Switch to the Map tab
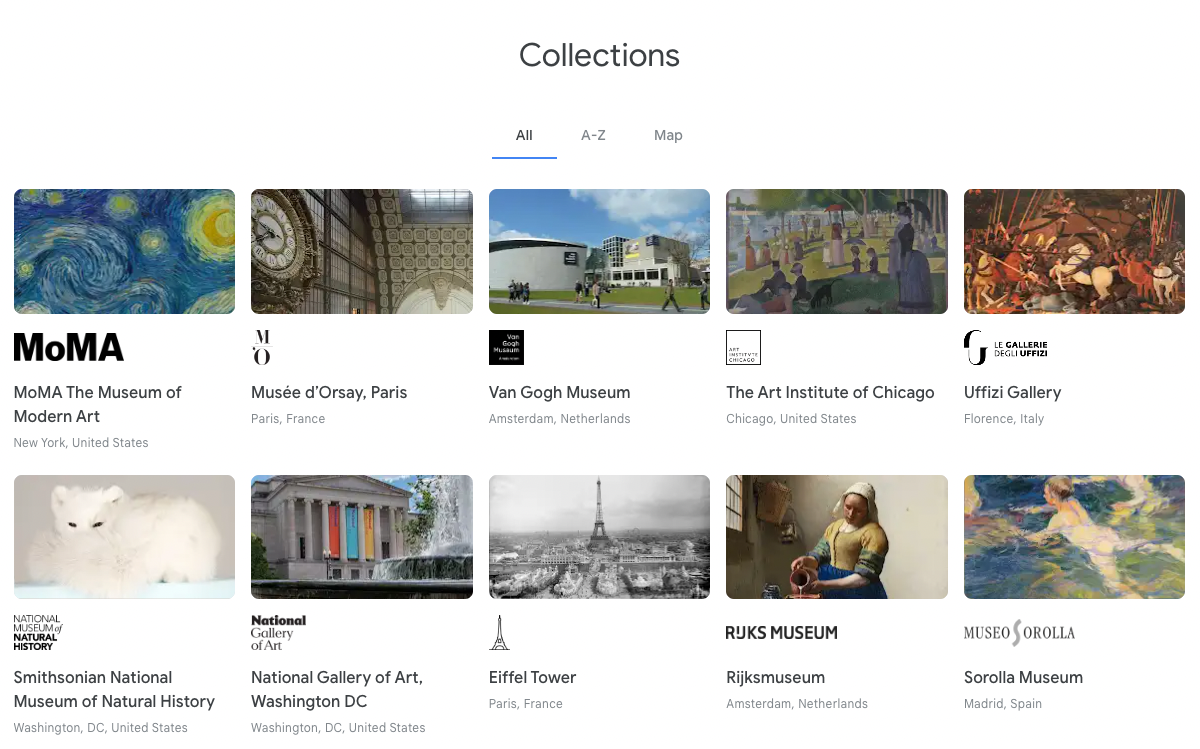Screen dimensions: 1200x749 668,135
